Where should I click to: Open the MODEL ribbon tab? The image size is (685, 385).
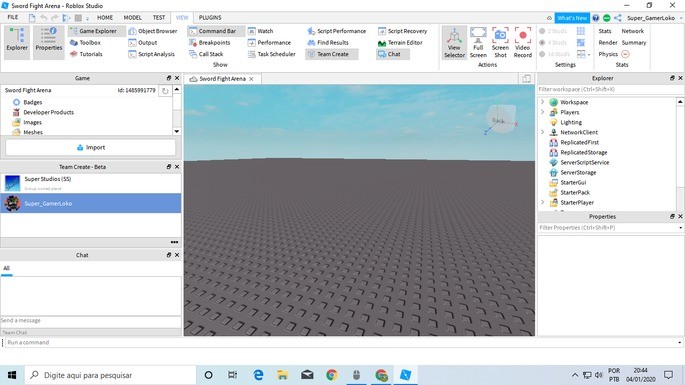click(x=132, y=17)
